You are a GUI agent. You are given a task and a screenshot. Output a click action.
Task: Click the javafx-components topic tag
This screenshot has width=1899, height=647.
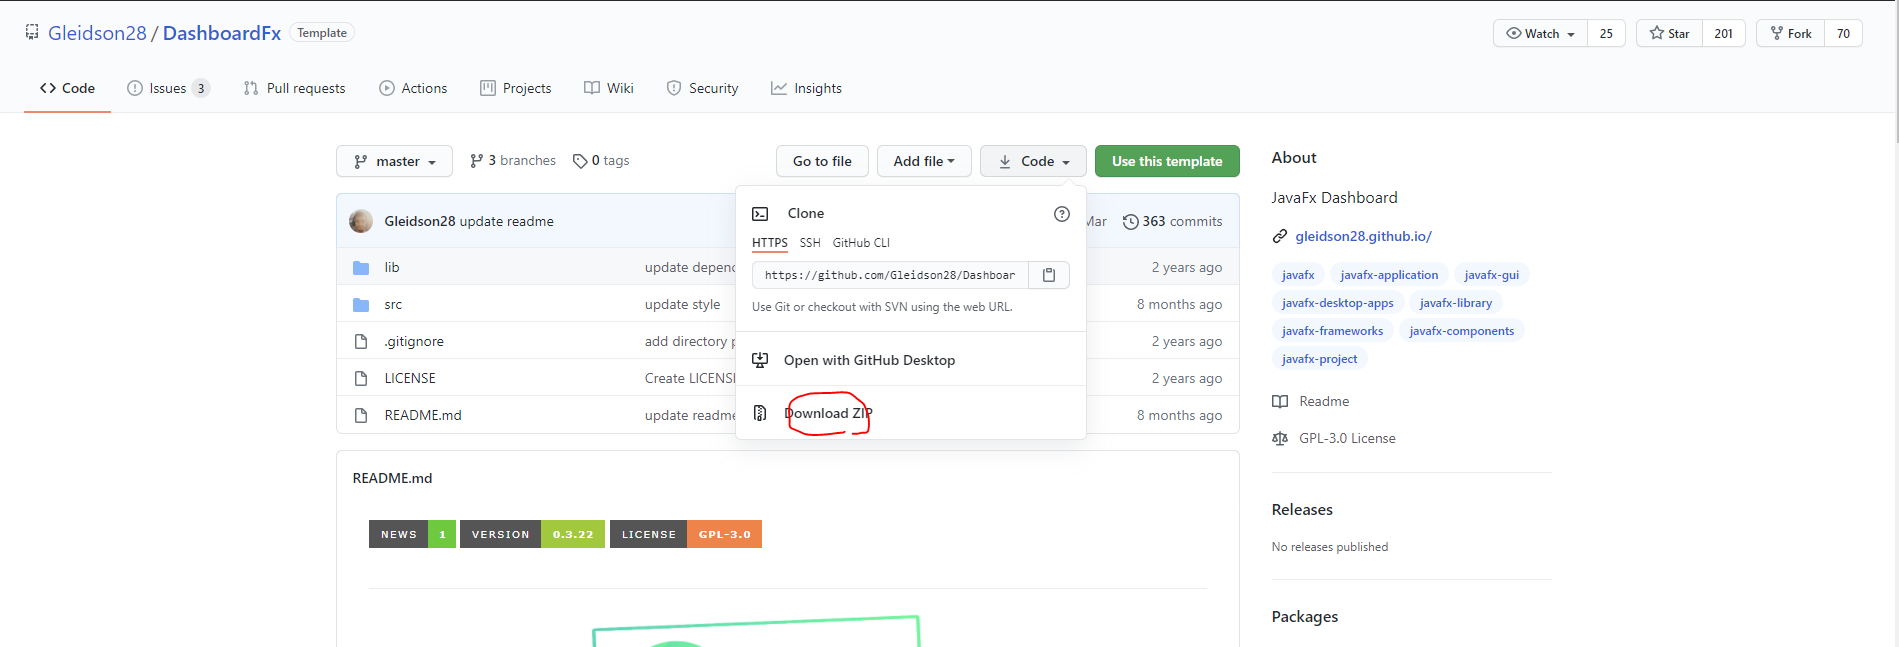coord(1461,331)
